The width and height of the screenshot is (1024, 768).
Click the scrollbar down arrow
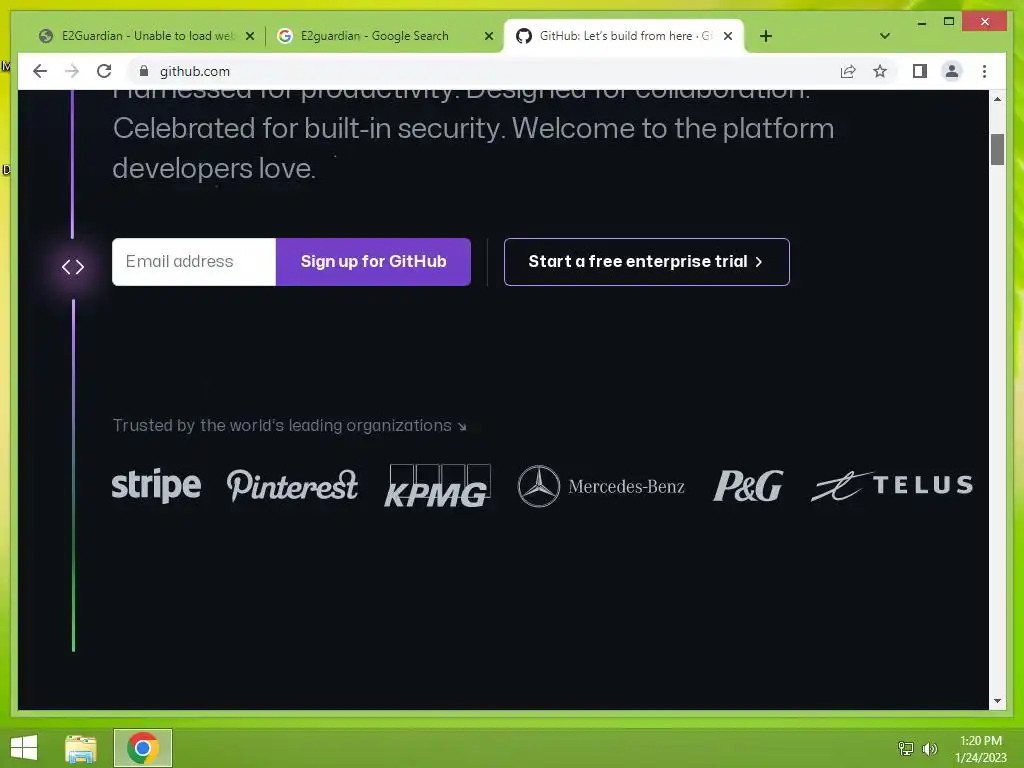(x=997, y=701)
